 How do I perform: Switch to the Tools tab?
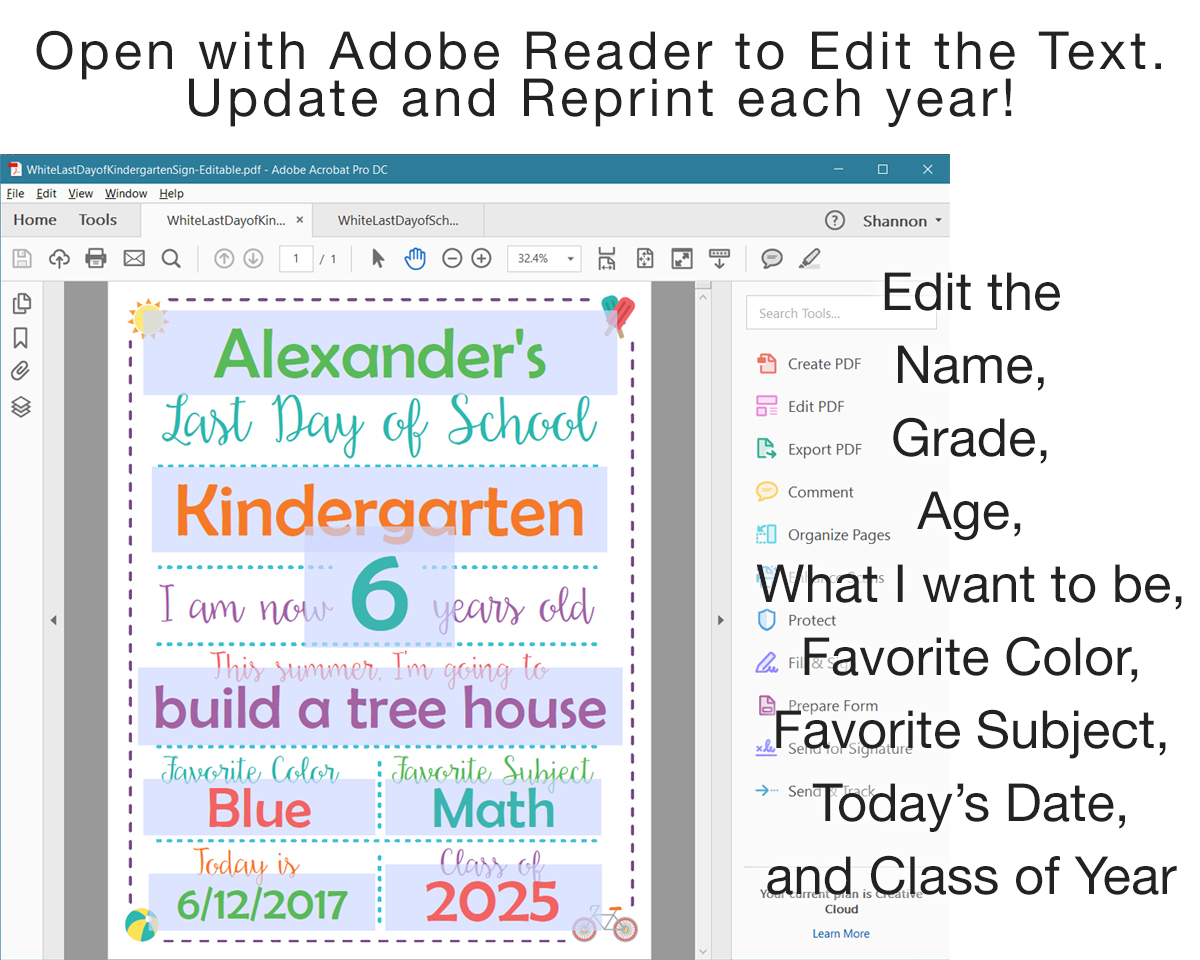98,220
